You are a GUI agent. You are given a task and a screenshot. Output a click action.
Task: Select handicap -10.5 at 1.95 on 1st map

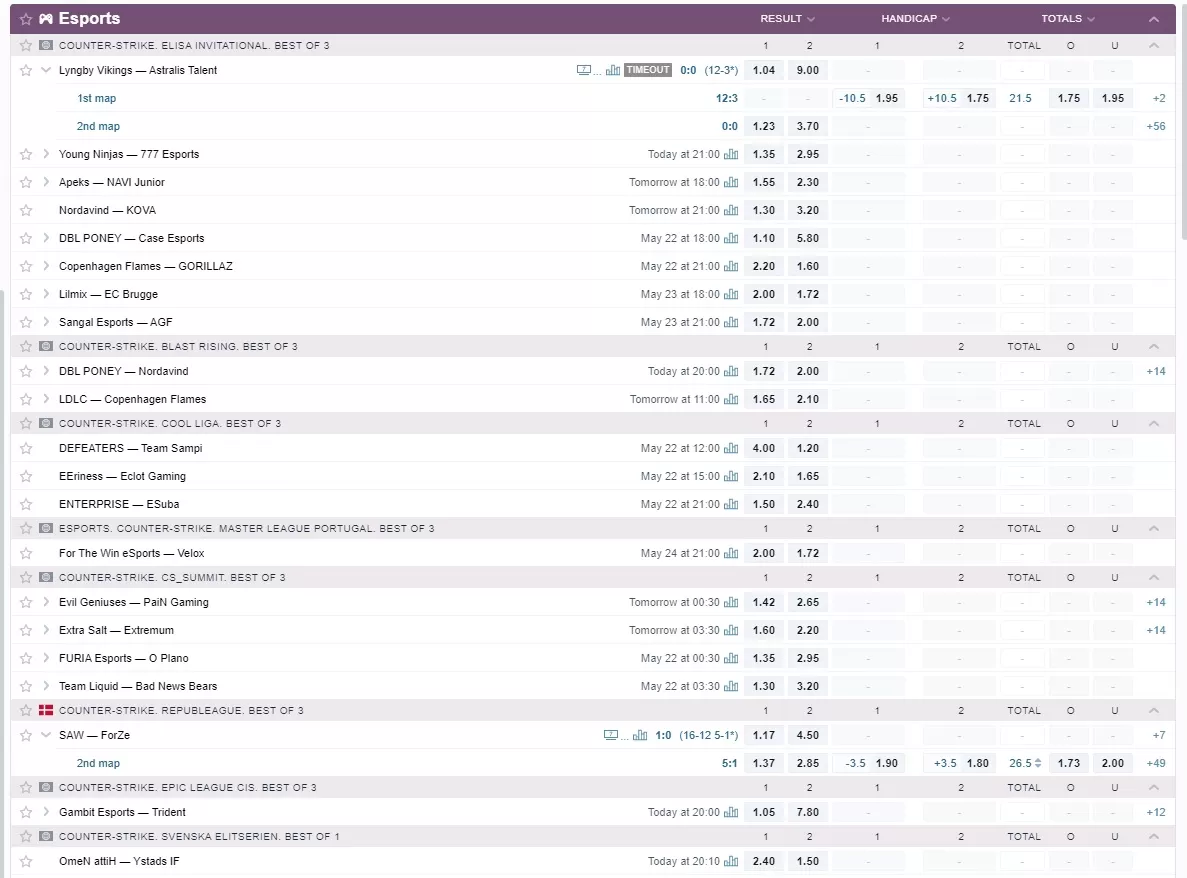point(868,98)
